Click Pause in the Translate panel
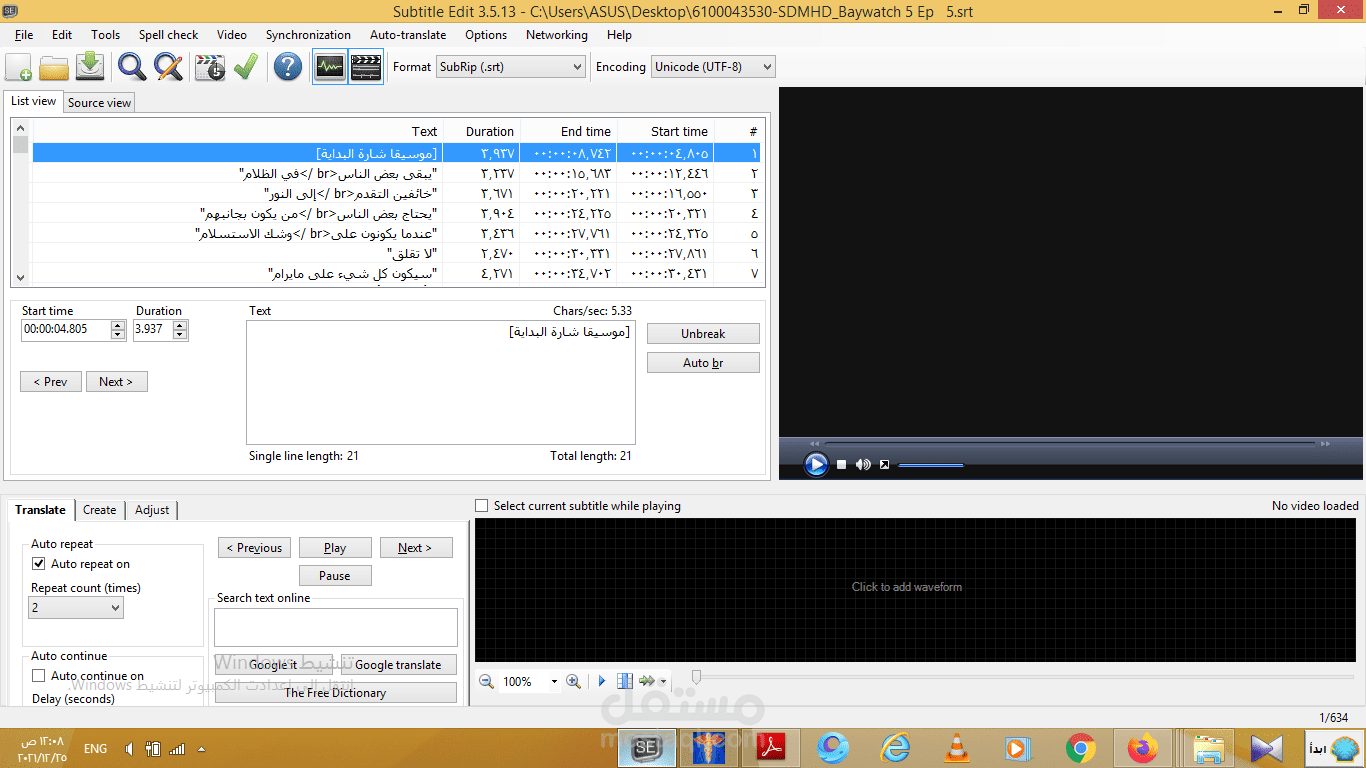1366x768 pixels. coord(335,575)
